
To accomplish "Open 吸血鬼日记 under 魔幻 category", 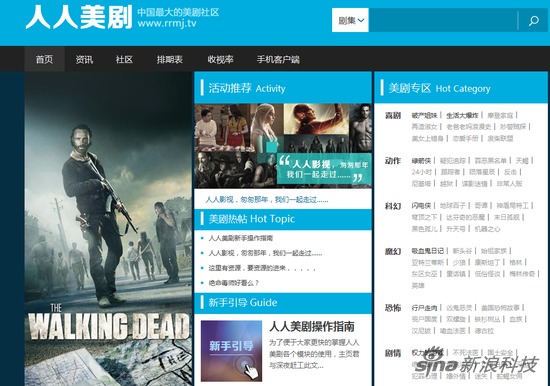I will 428,251.
